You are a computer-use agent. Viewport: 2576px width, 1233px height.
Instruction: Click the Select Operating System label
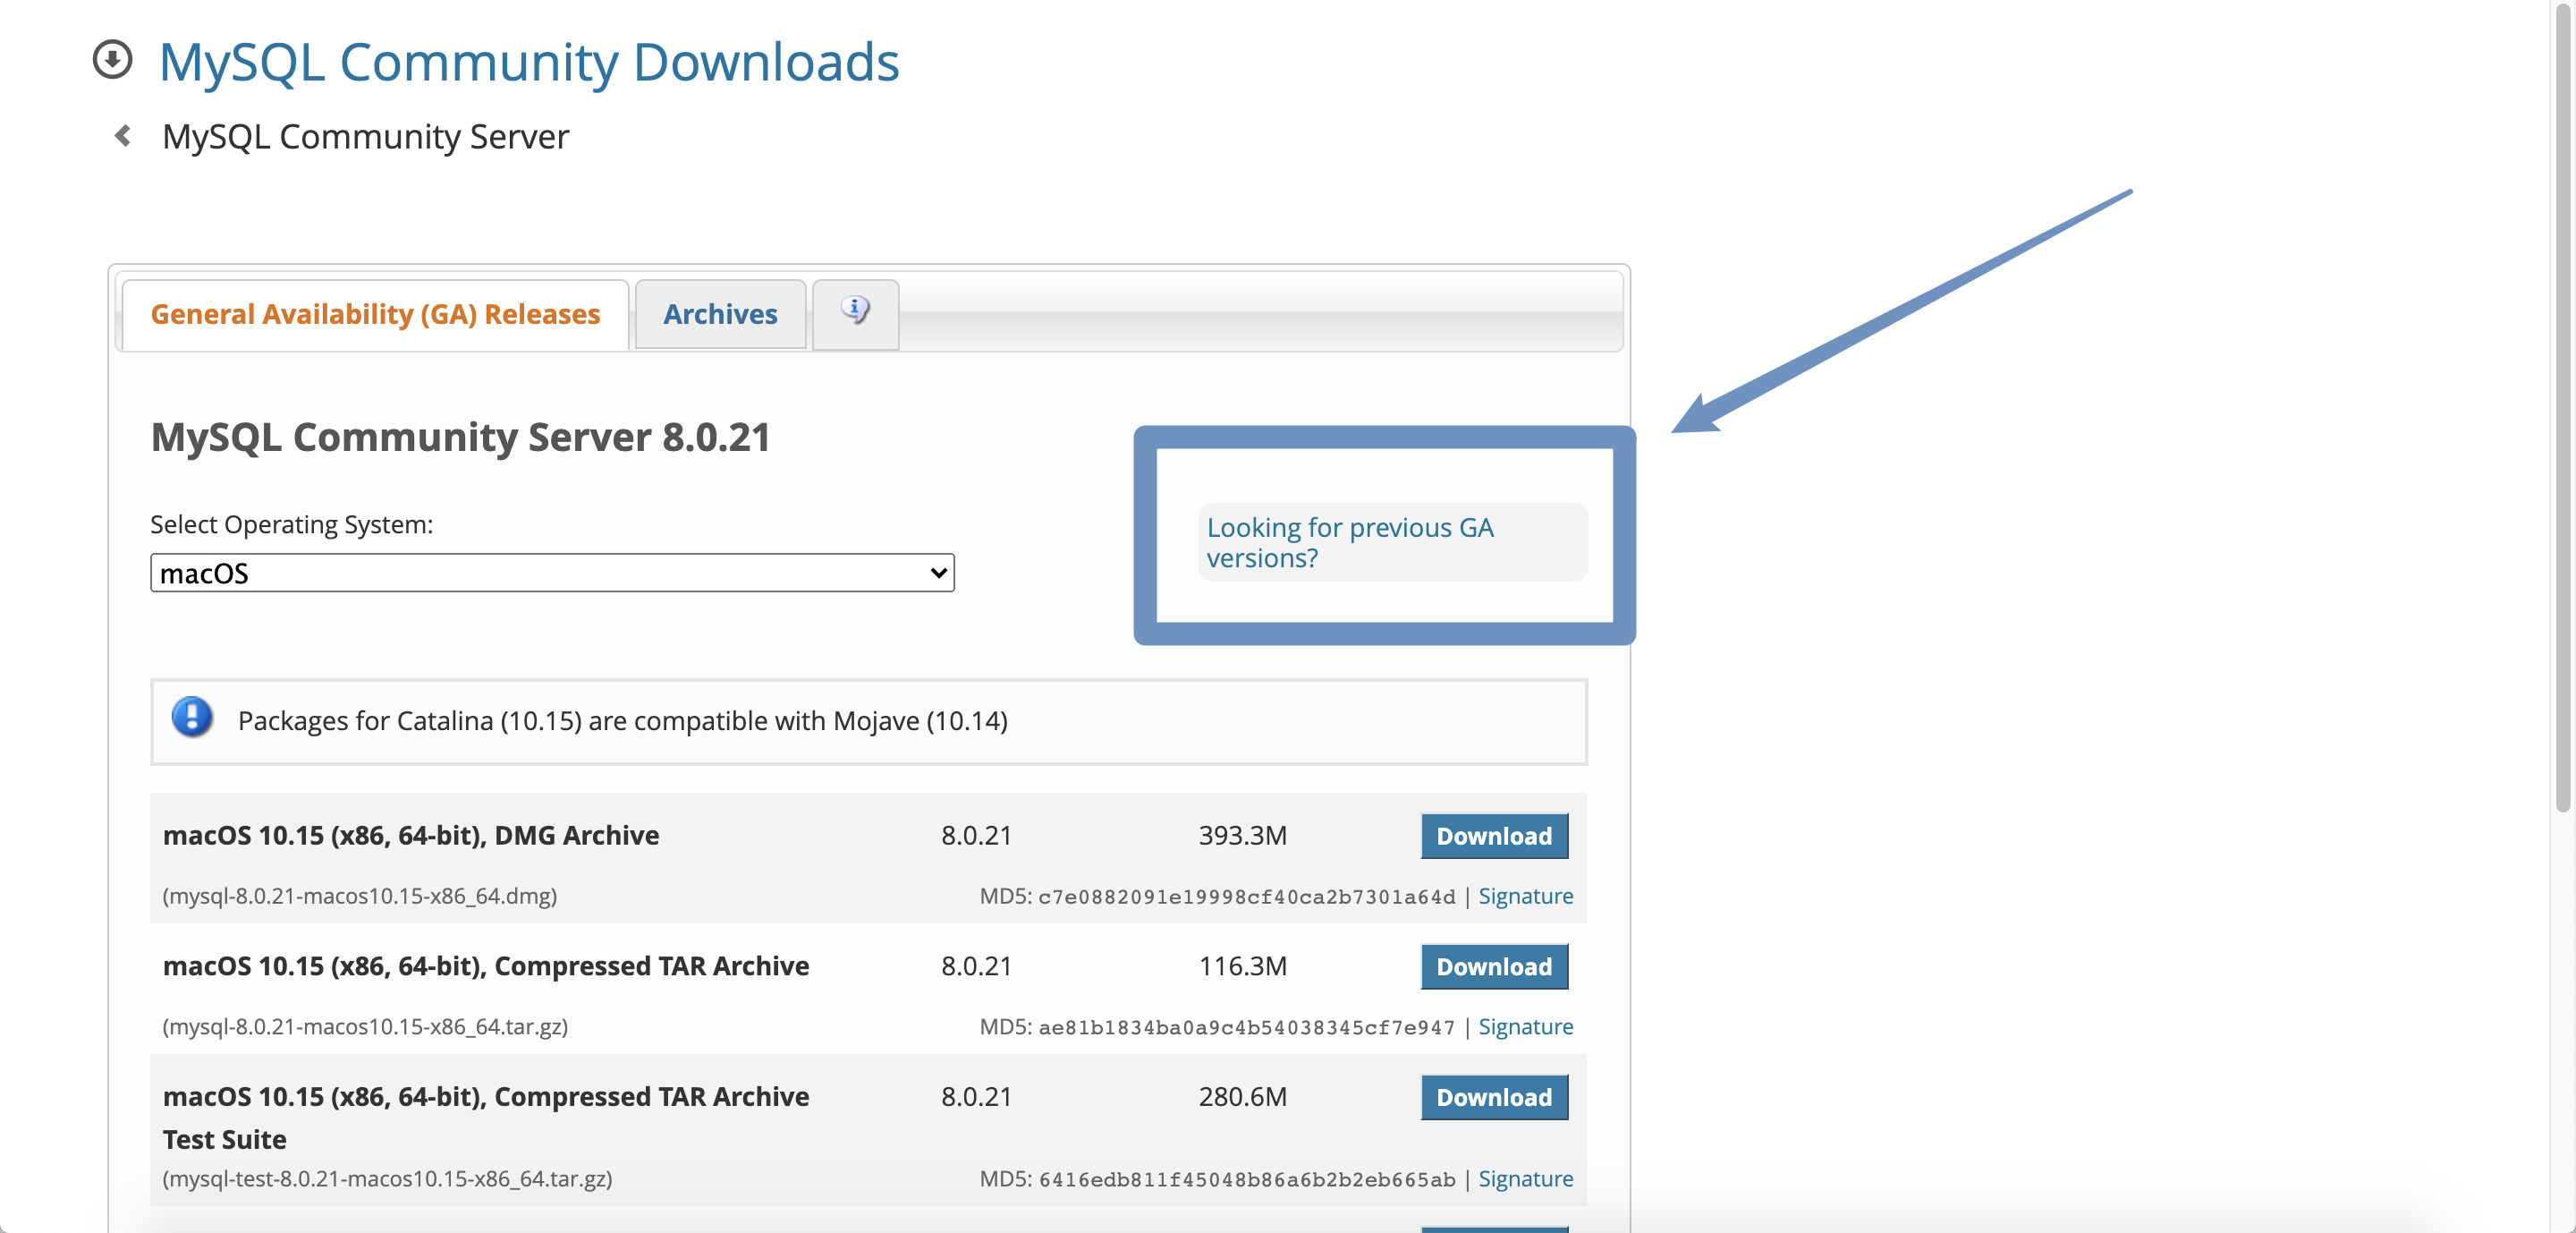291,524
